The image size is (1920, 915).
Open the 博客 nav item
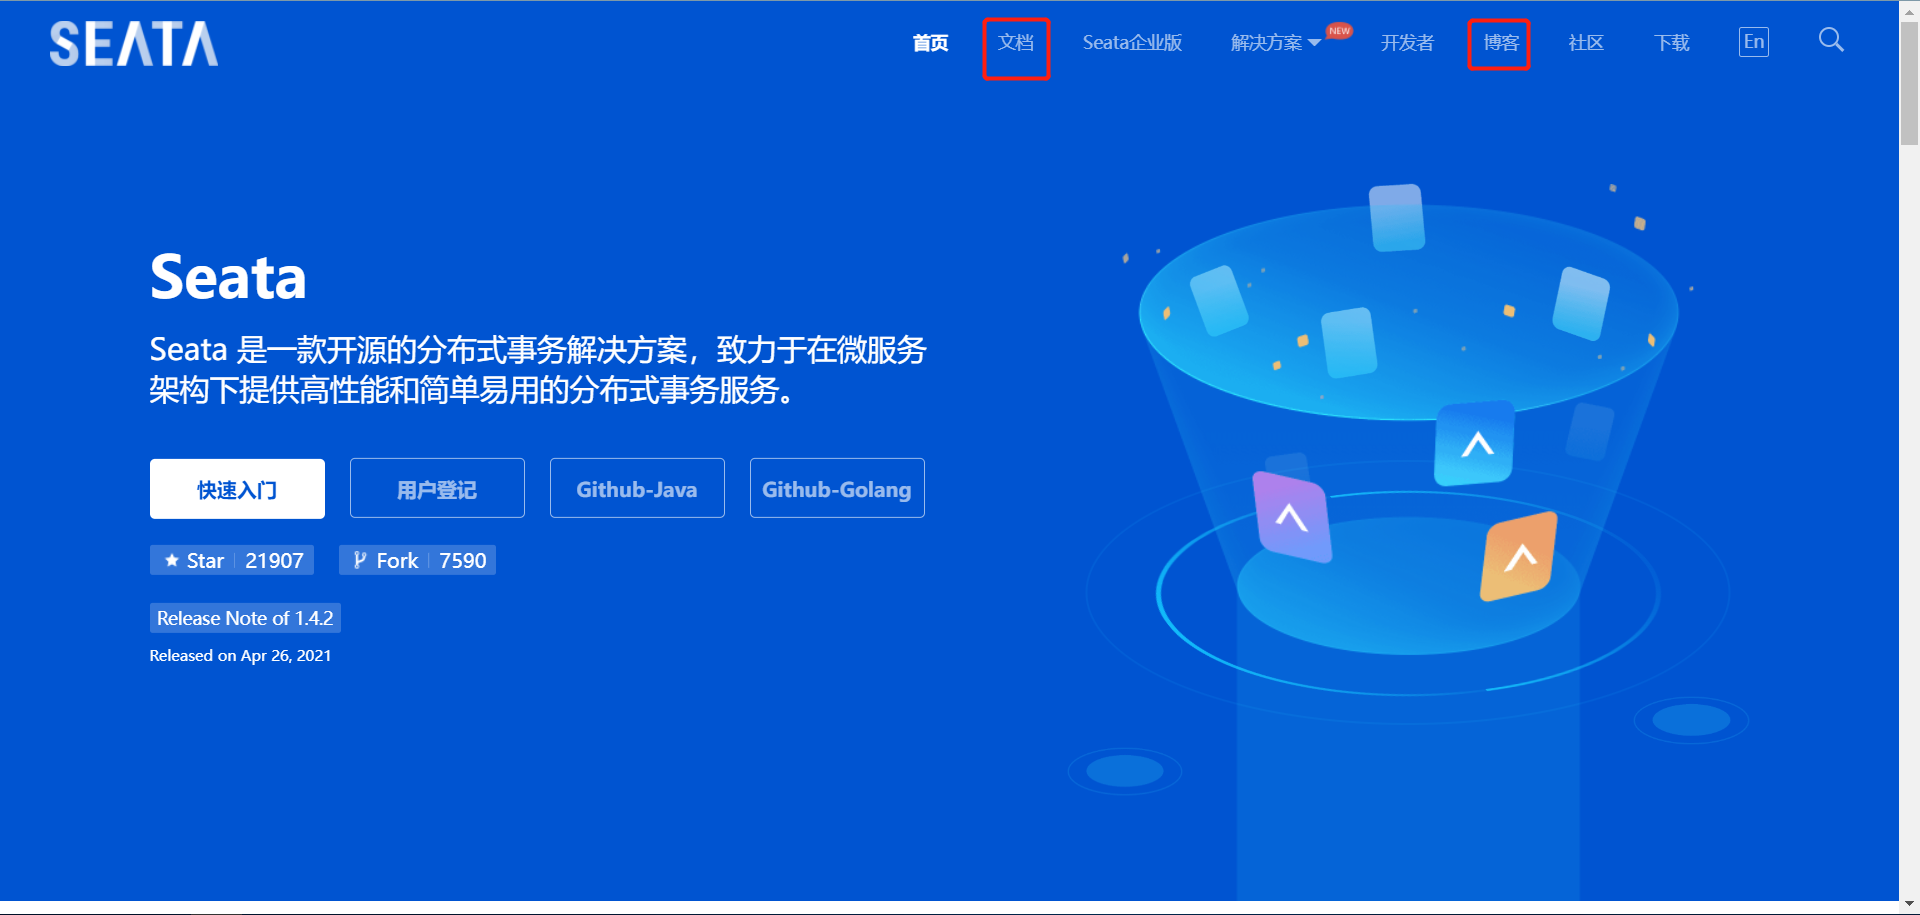(1501, 43)
